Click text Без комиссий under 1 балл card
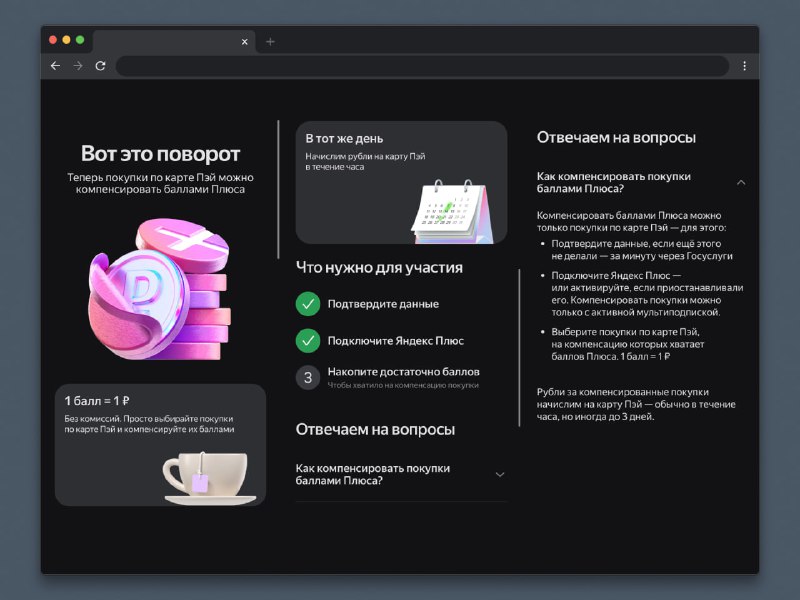The width and height of the screenshot is (800, 600). (x=149, y=424)
